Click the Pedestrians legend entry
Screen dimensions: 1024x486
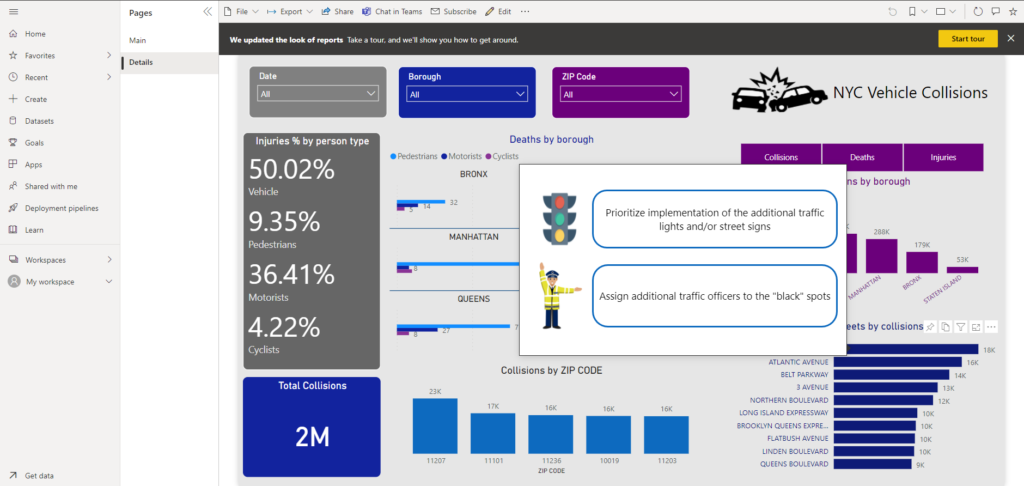click(x=414, y=156)
